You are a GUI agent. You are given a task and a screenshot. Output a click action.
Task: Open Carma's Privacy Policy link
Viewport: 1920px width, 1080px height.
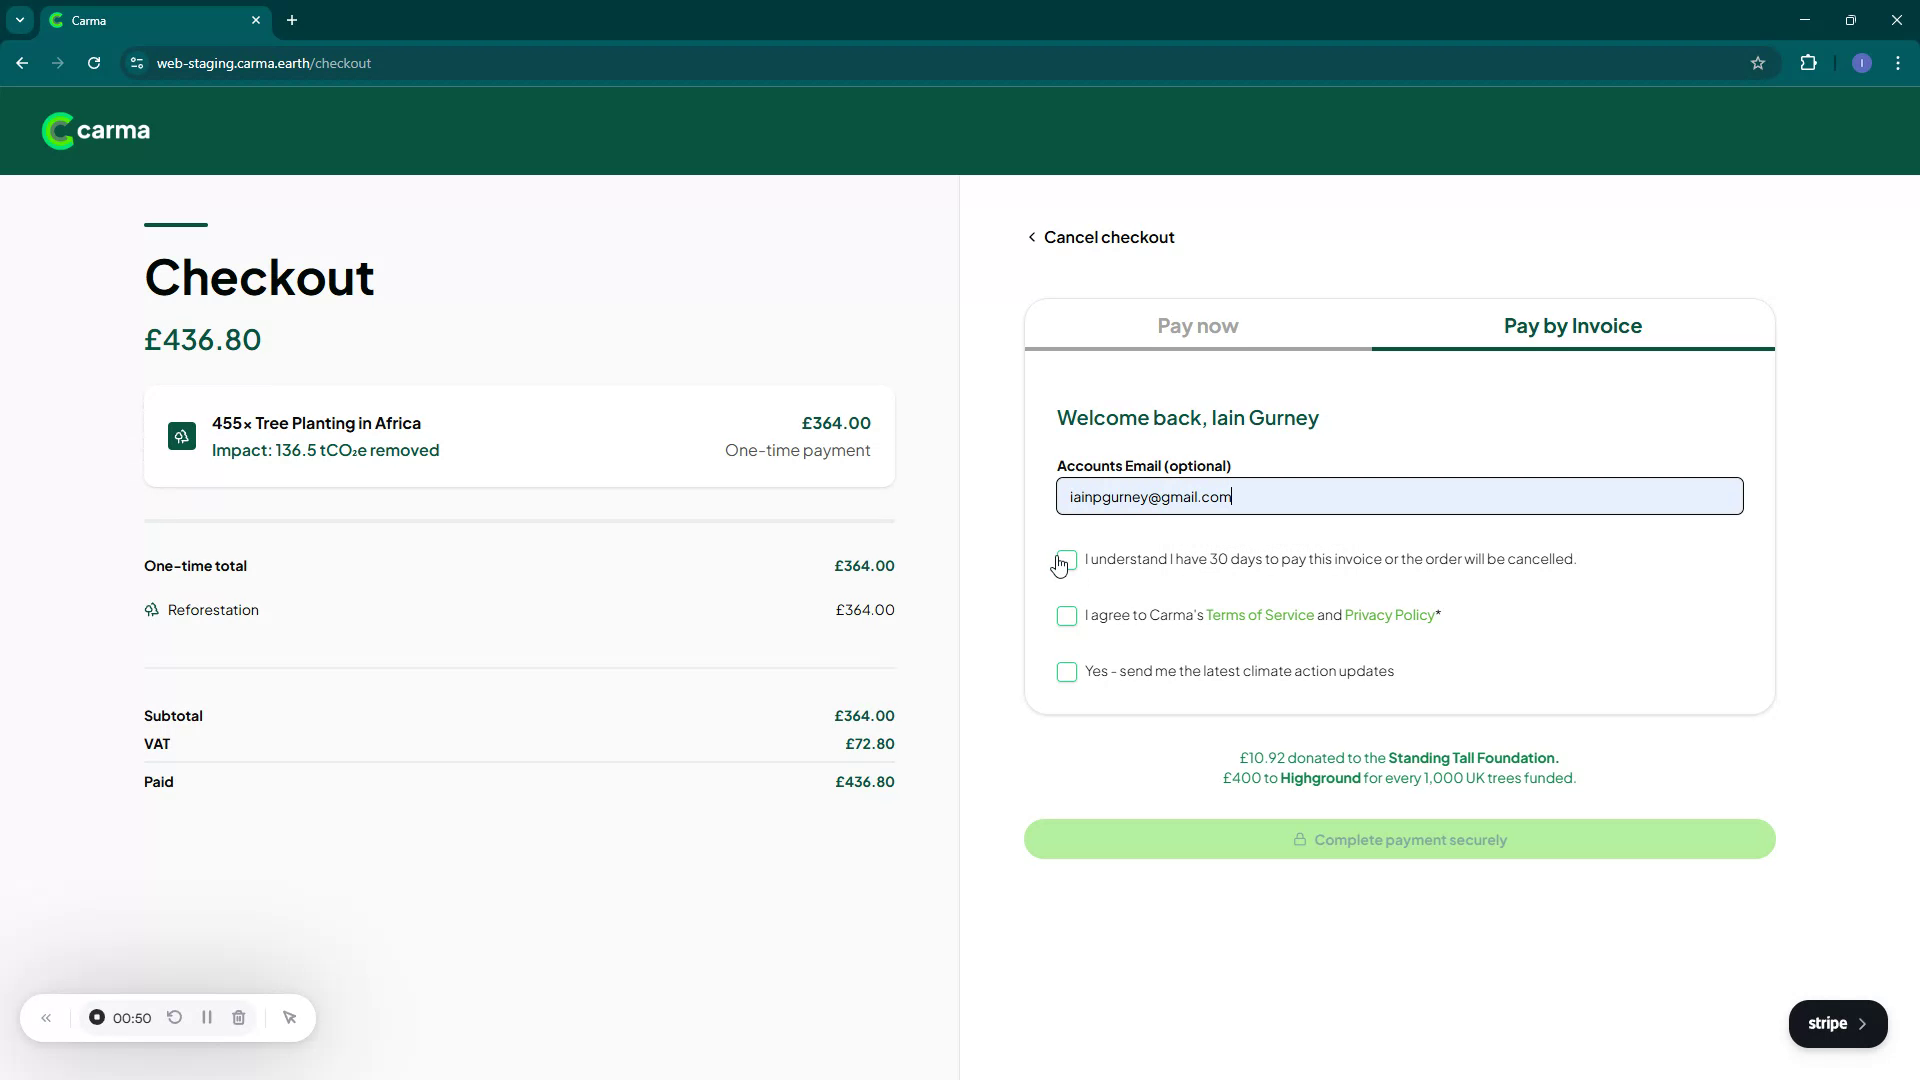[1388, 615]
